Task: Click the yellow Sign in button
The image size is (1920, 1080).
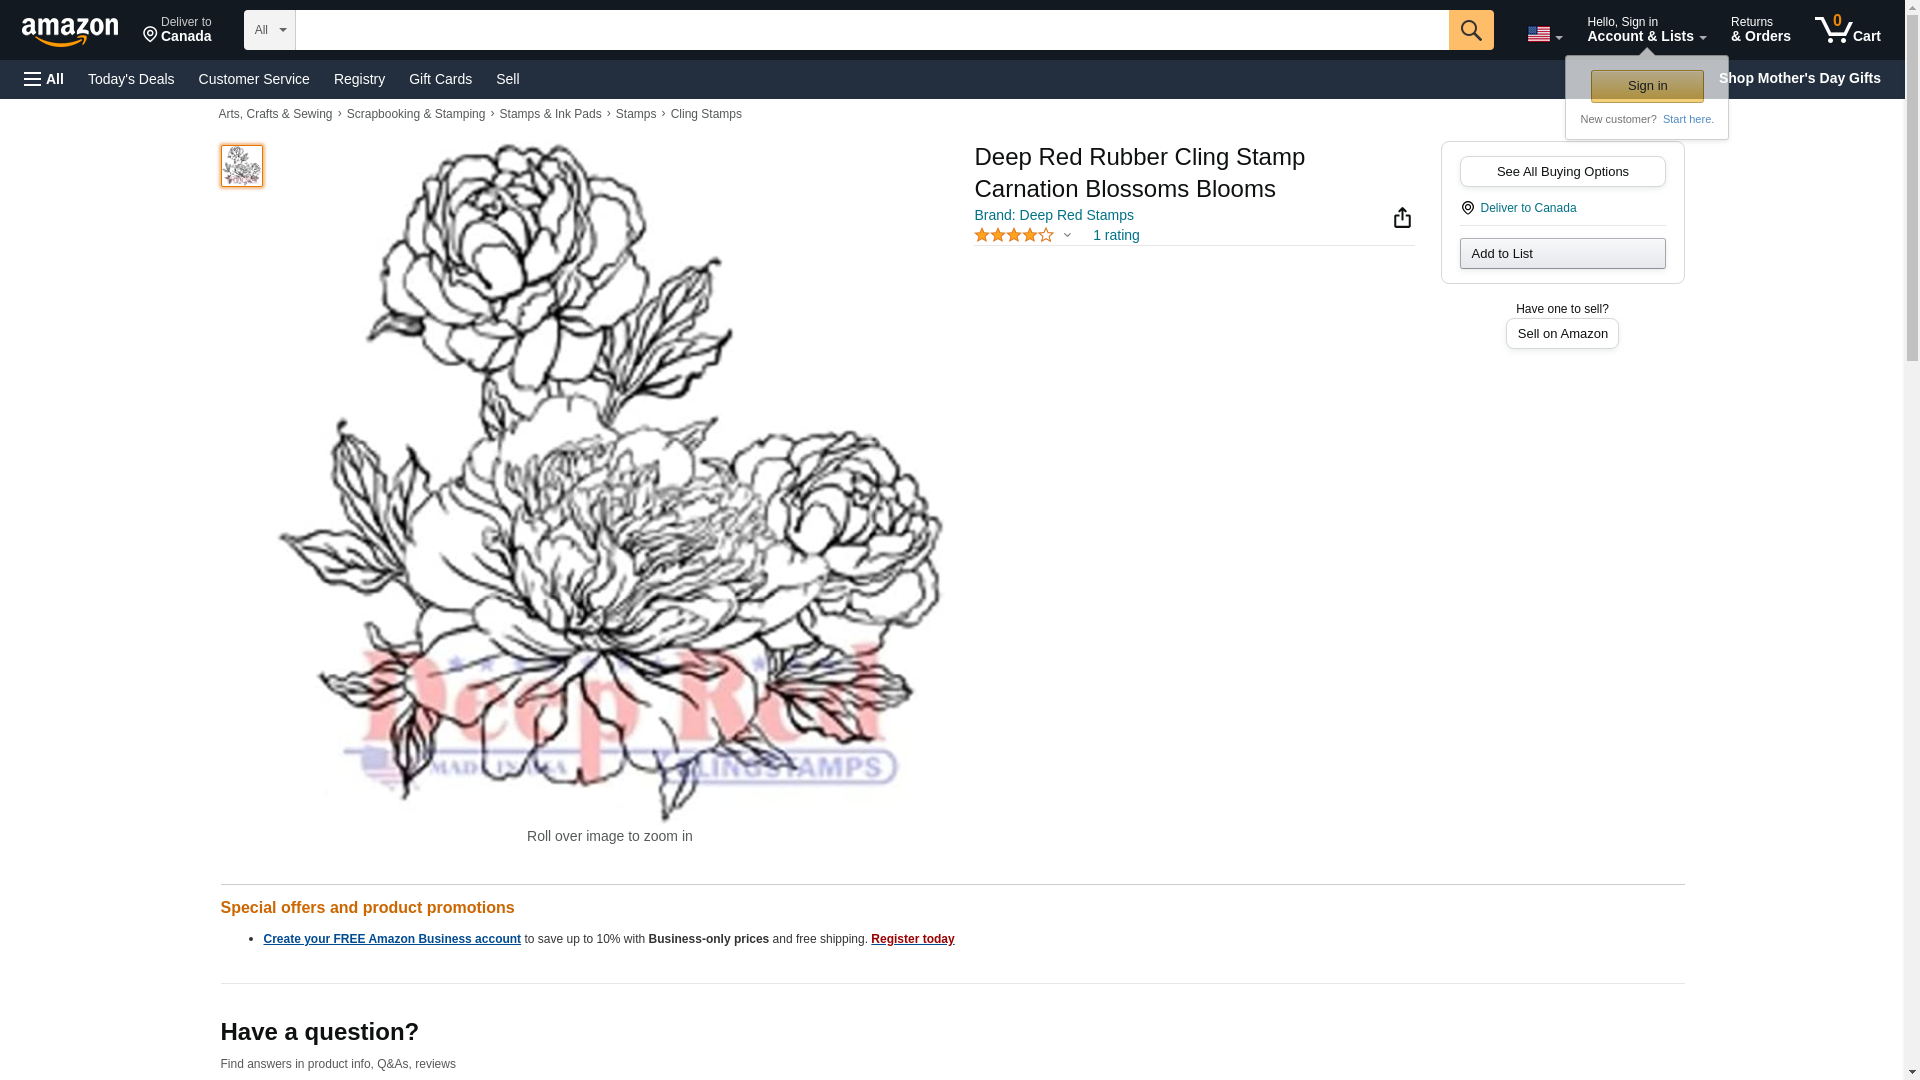Action: click(1647, 86)
